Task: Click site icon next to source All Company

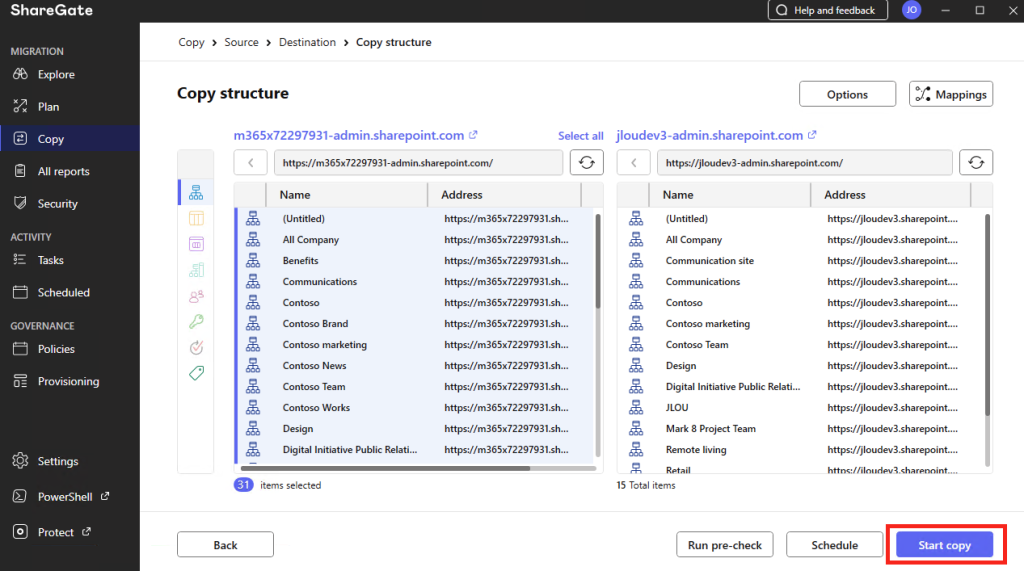Action: pyautogui.click(x=253, y=240)
